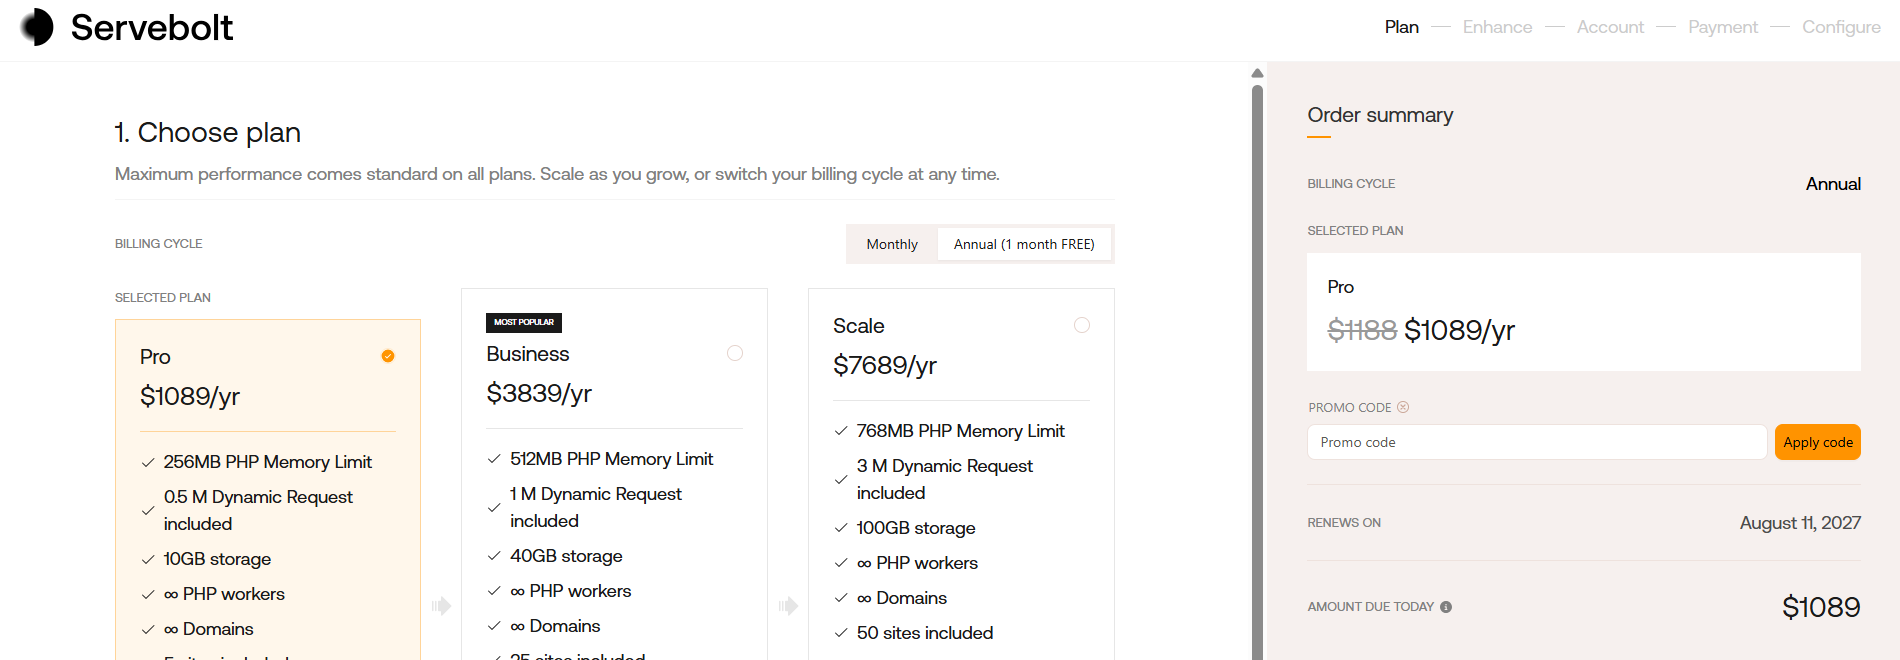This screenshot has width=1900, height=660.
Task: Click the Apply code button
Action: [1818, 442]
